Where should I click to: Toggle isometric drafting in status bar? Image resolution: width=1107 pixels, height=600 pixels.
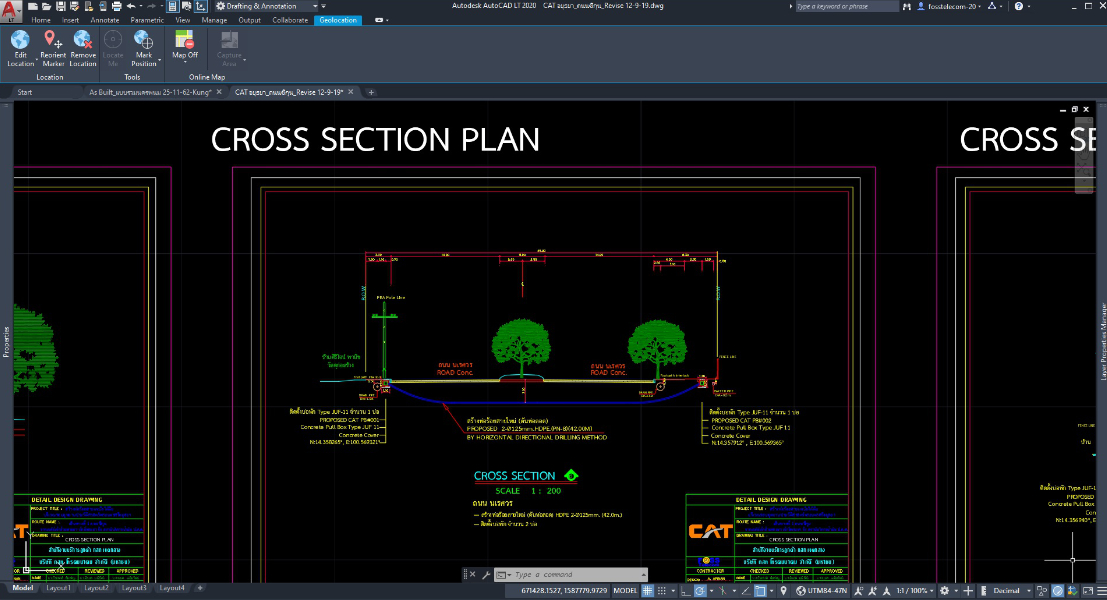[x=722, y=591]
